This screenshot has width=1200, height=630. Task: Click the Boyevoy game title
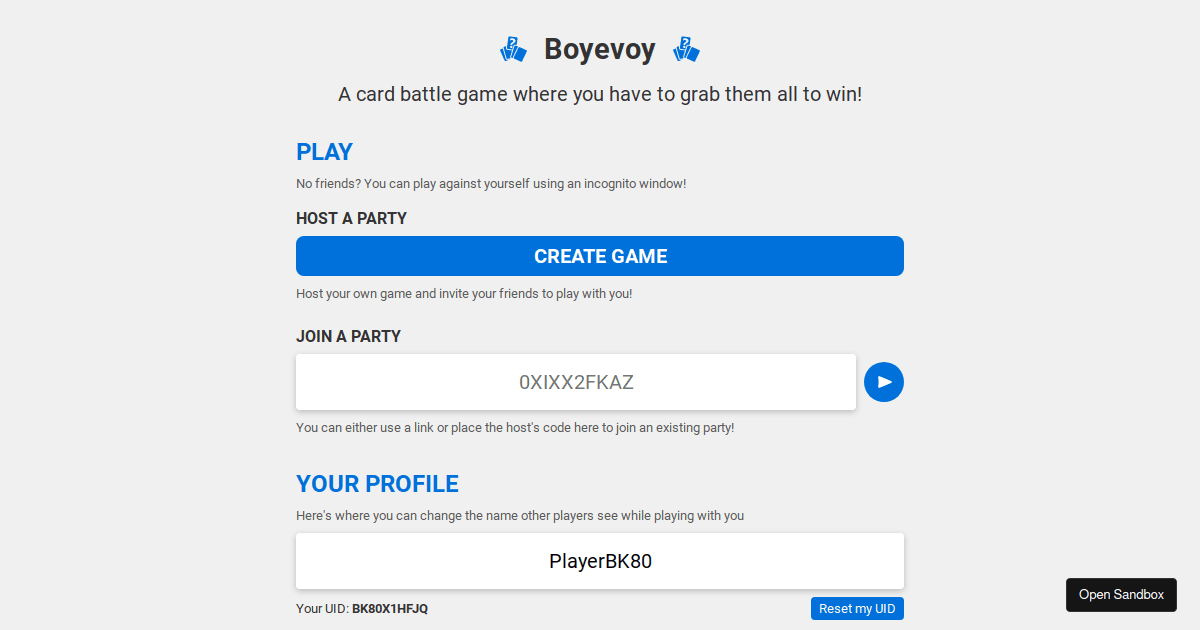(599, 48)
